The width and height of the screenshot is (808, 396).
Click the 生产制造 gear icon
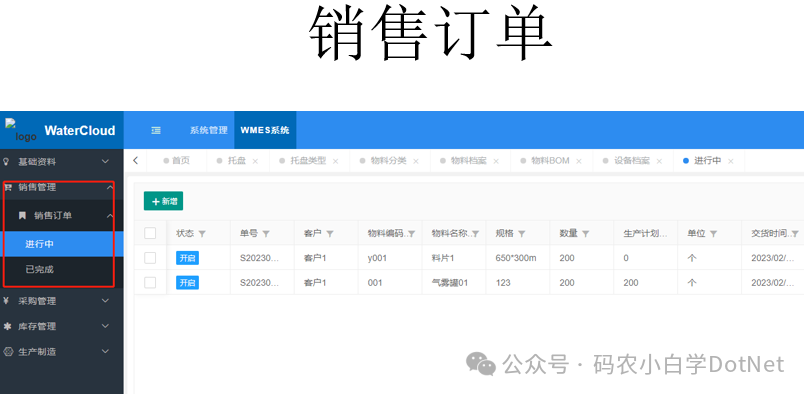click(x=8, y=352)
